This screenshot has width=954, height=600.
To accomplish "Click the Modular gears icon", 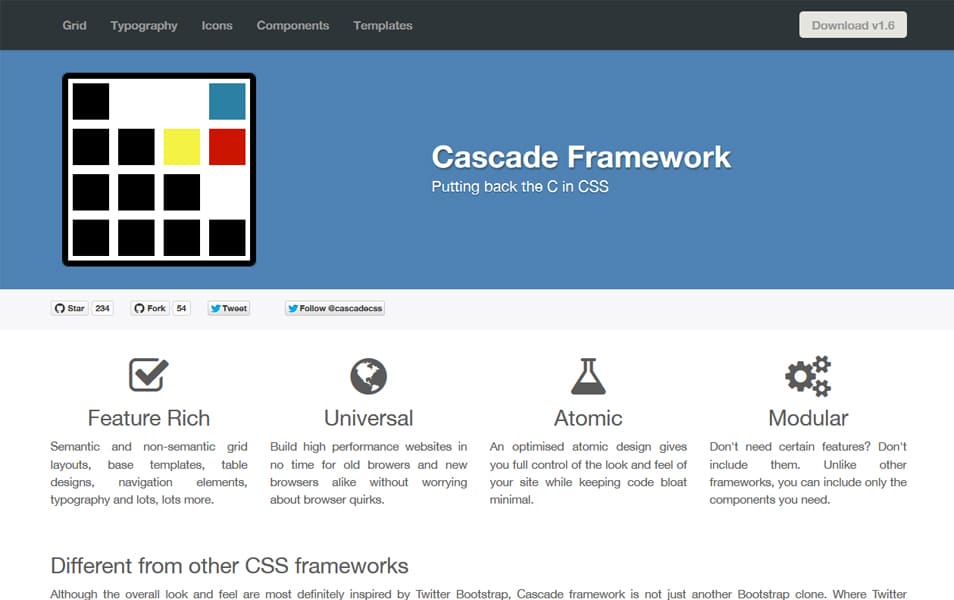I will click(x=808, y=376).
